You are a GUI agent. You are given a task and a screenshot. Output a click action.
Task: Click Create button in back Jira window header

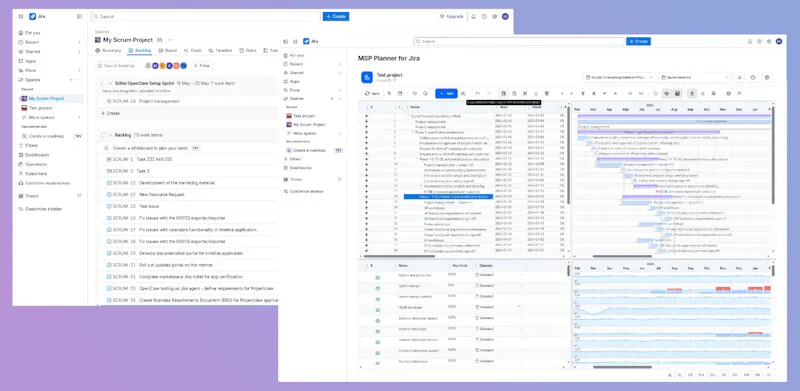point(336,16)
